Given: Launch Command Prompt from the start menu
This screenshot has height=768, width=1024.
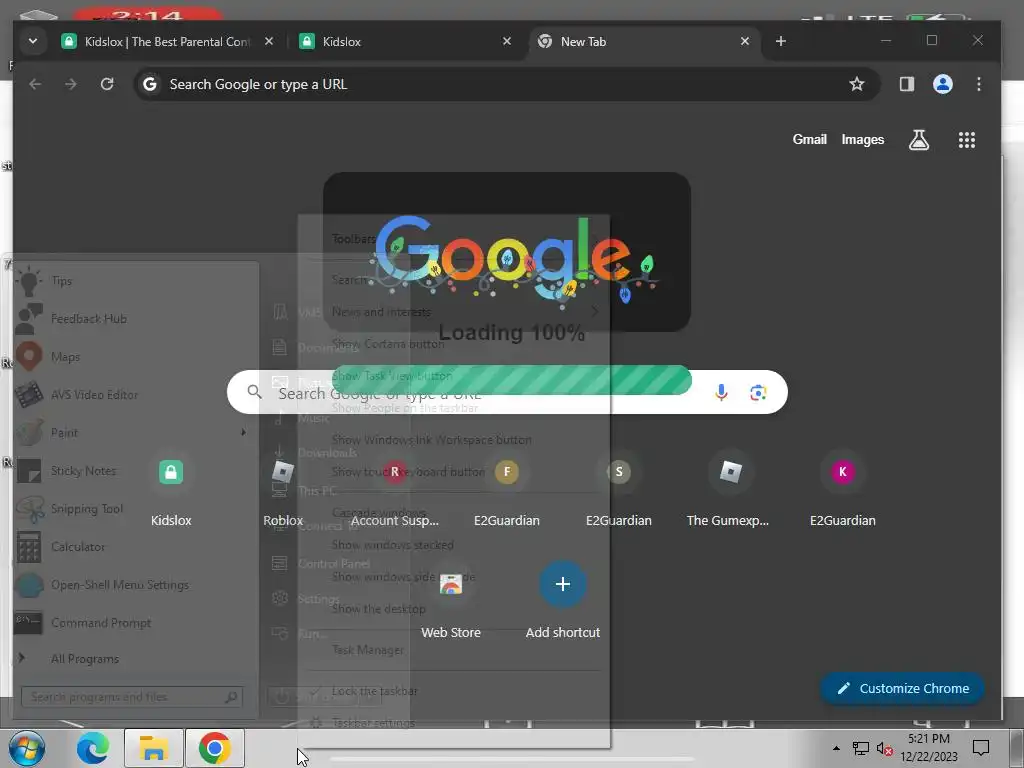Looking at the screenshot, I should [135, 623].
